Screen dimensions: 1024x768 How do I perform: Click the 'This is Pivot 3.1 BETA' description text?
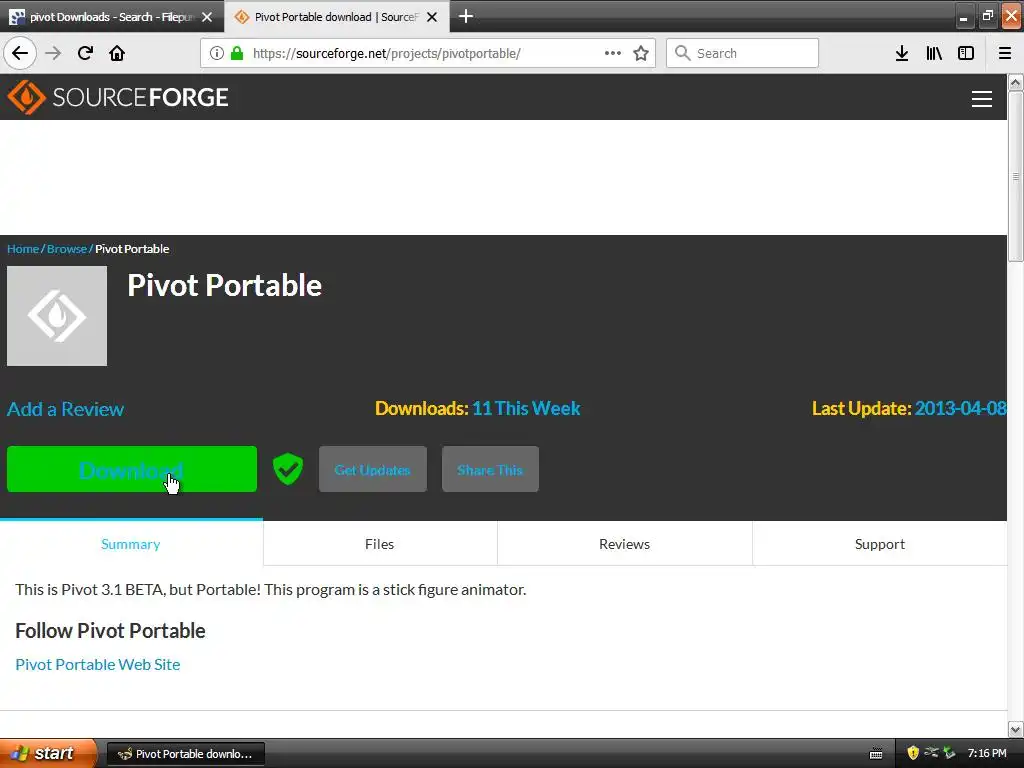[x=270, y=589]
